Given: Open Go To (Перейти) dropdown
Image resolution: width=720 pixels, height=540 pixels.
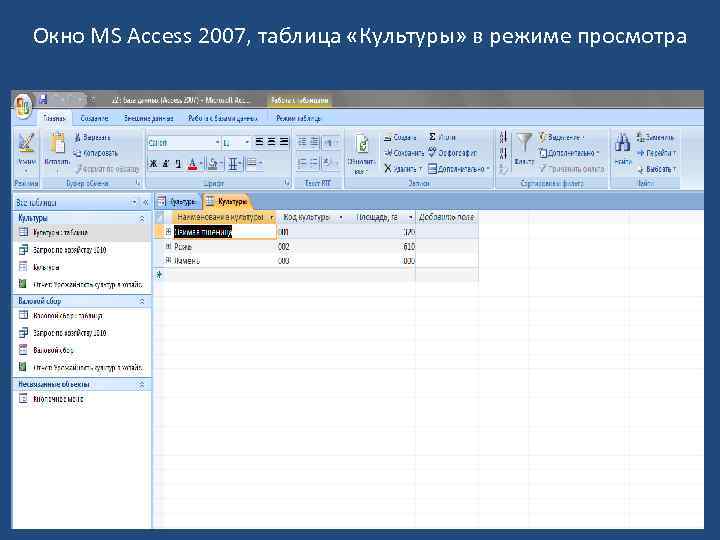Looking at the screenshot, I should (657, 153).
